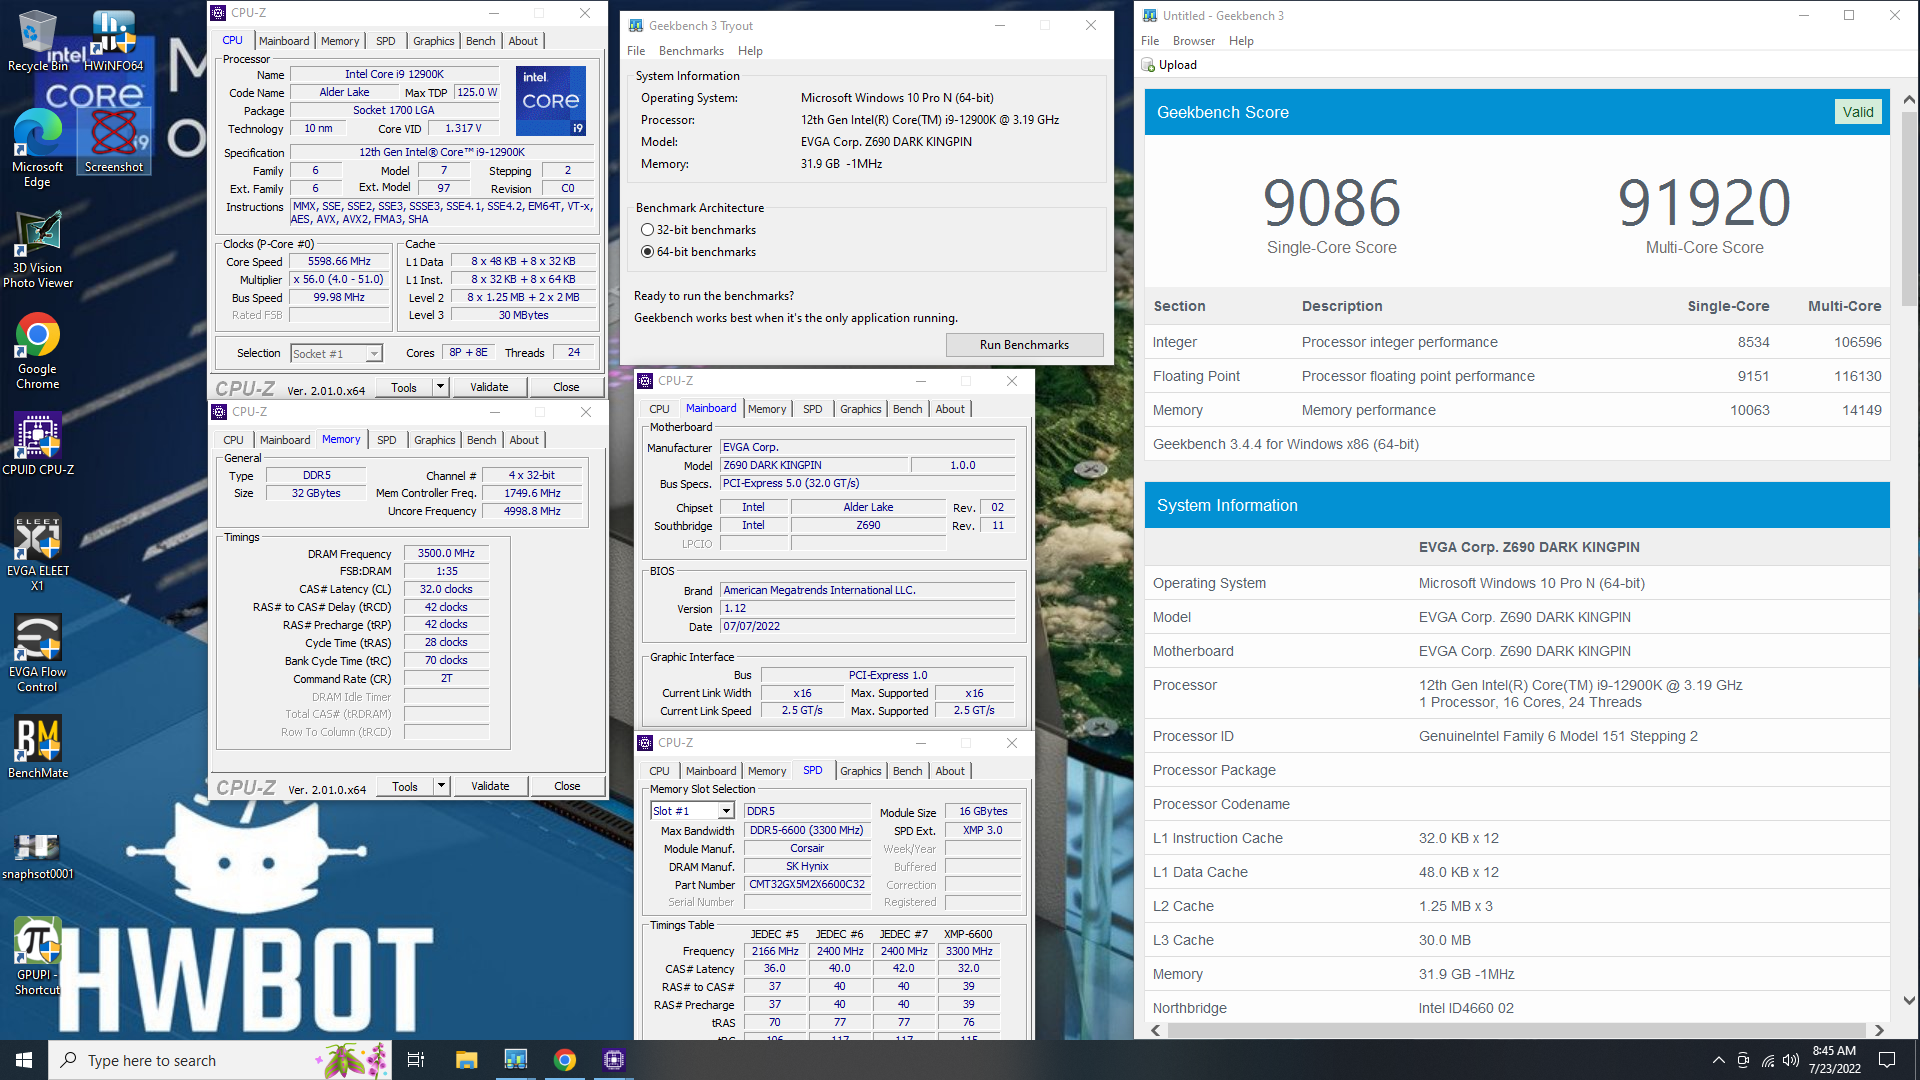Screen dimensions: 1920x1080
Task: Click the Geekbench taskbar icon
Action: [x=516, y=1060]
